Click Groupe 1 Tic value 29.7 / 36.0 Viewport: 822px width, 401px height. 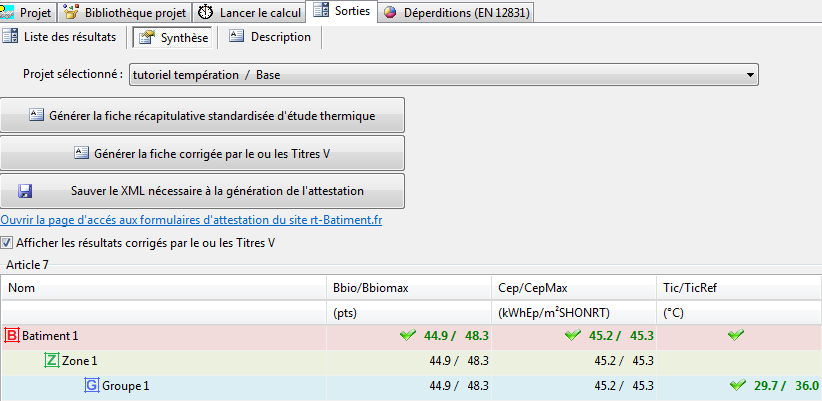(x=786, y=386)
